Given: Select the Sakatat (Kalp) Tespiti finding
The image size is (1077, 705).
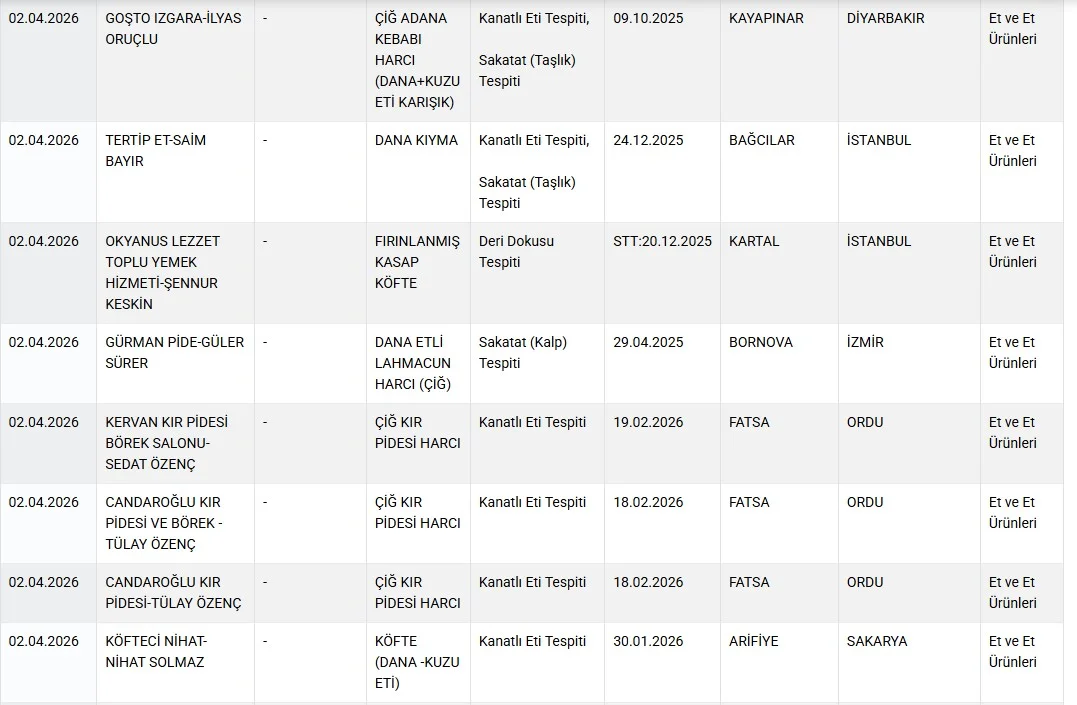Looking at the screenshot, I should [x=523, y=352].
